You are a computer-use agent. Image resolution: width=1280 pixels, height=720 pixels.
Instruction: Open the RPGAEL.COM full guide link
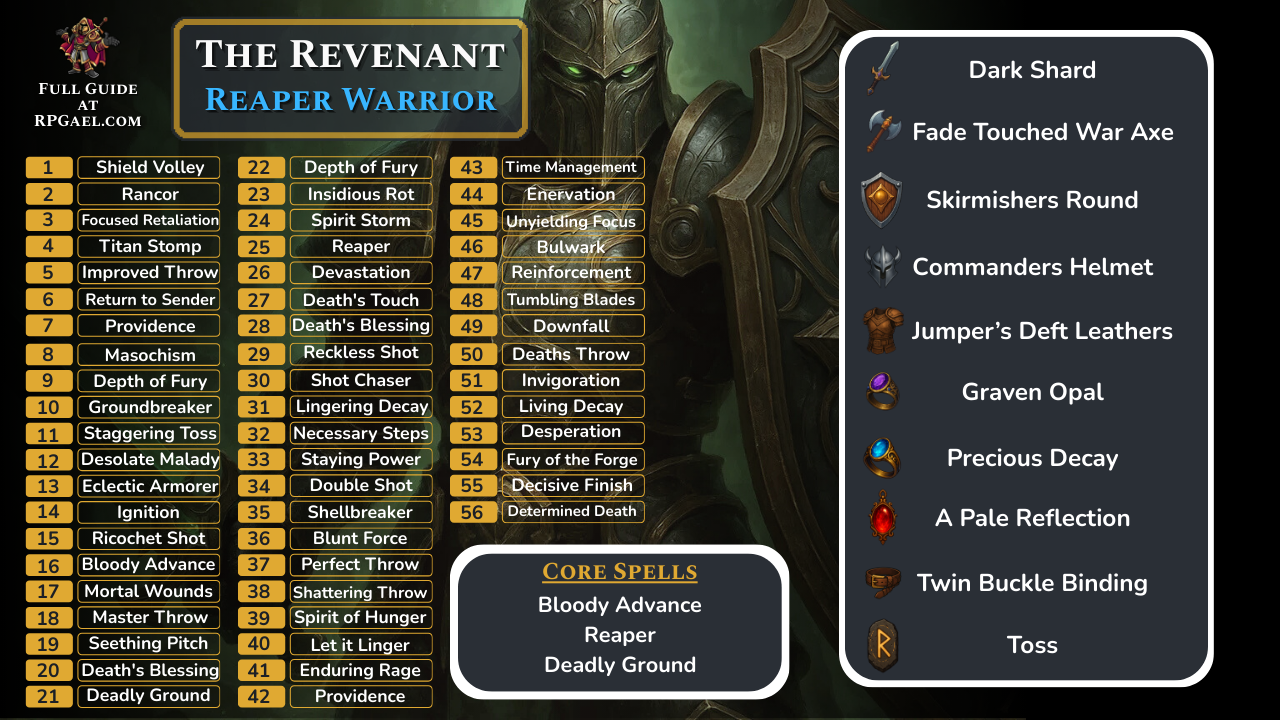point(88,121)
